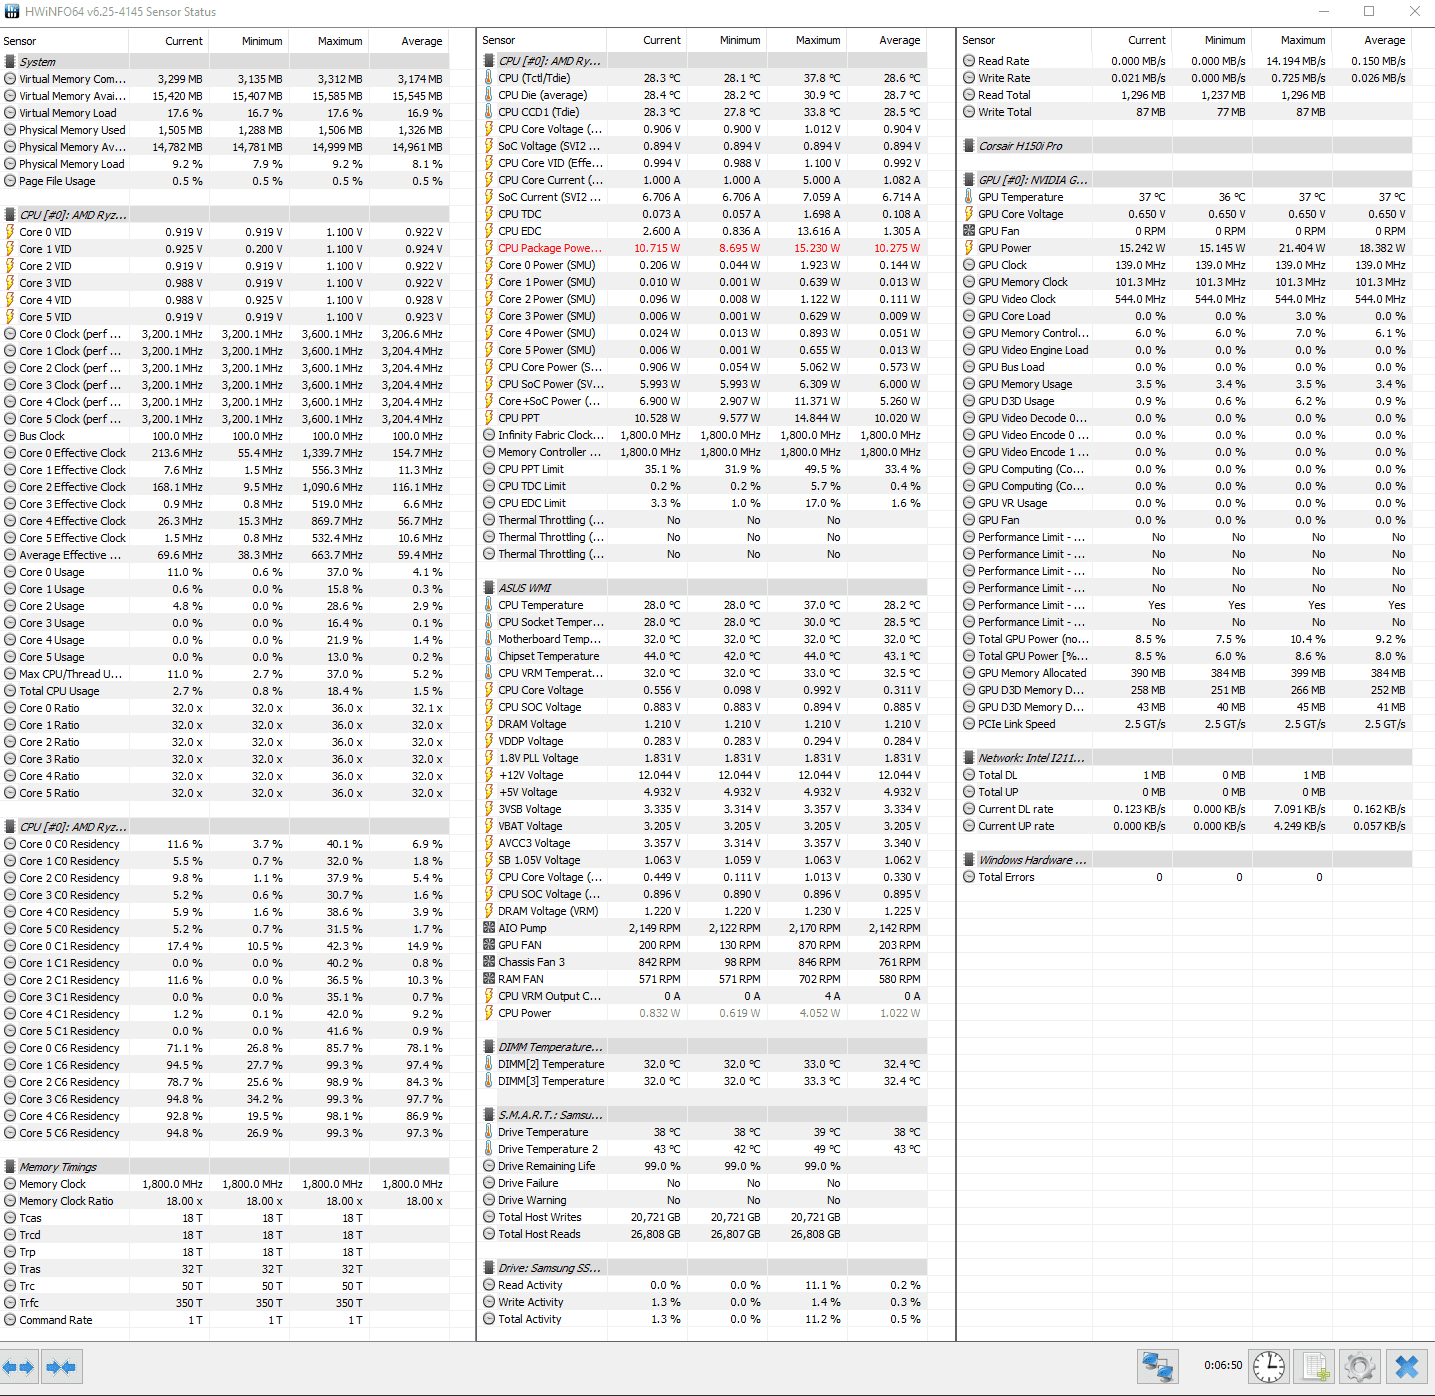
Task: Click the Network Intel I211 section icon
Action: [x=969, y=758]
